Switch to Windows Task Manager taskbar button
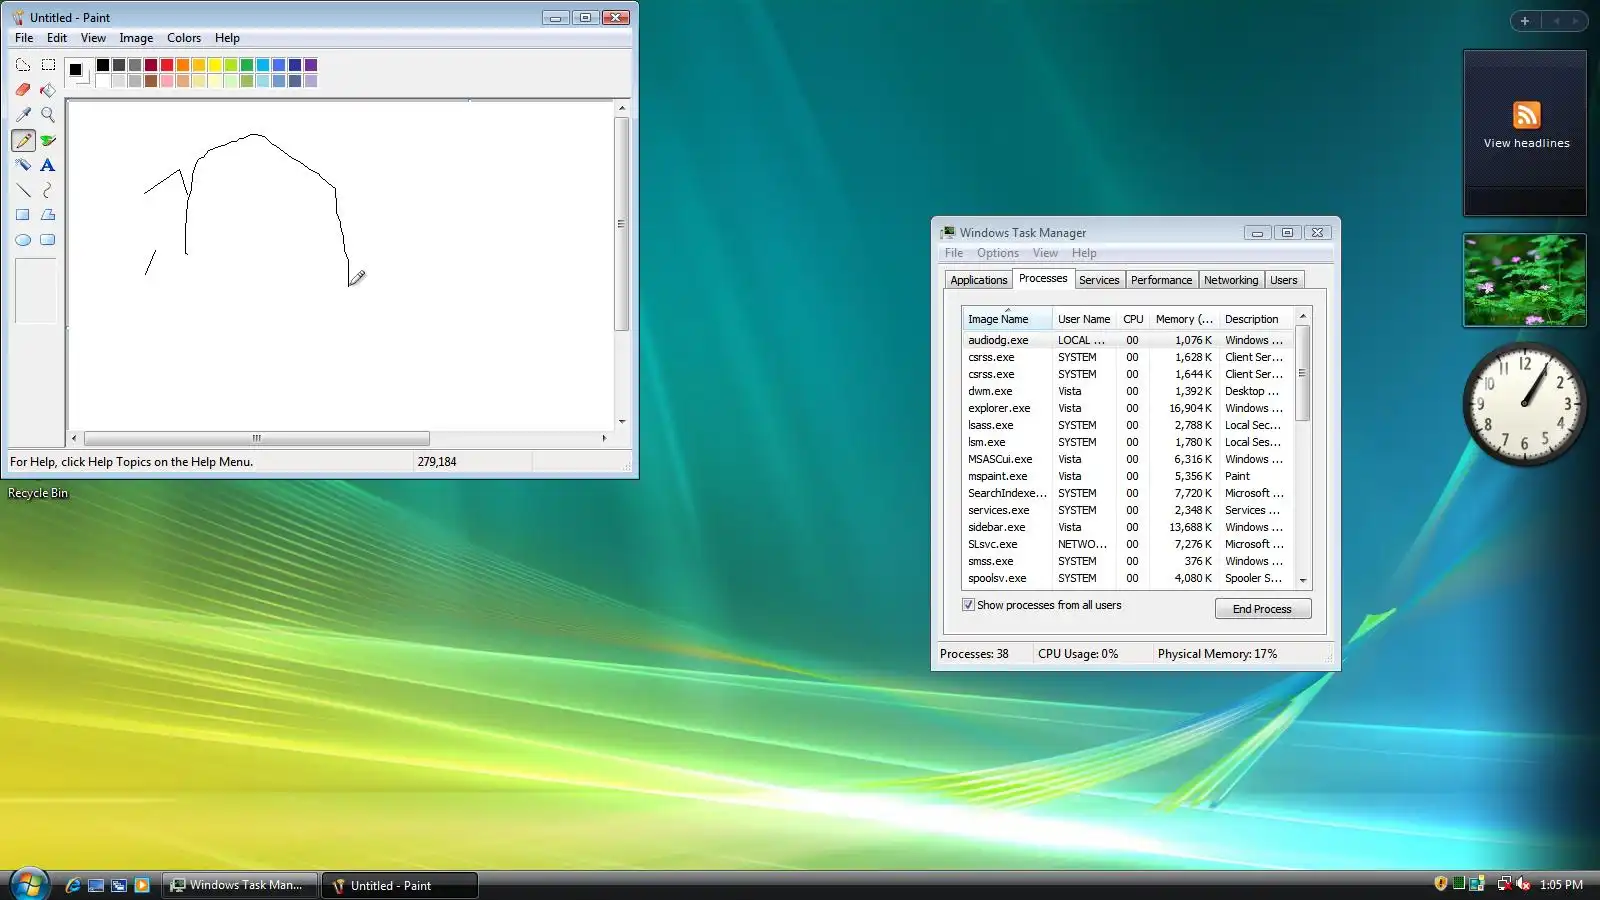 pos(239,885)
